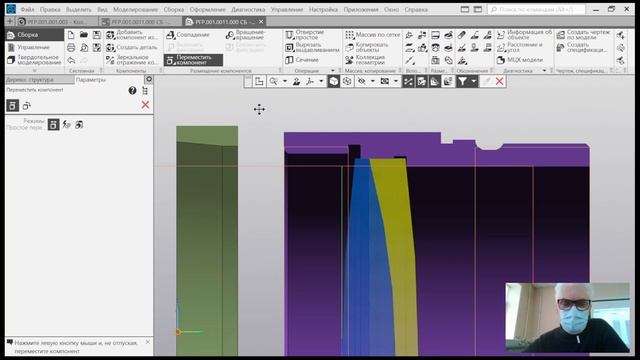640x360 pixels.
Task: Click view orientation icon in view toolbar
Action: 297,82
